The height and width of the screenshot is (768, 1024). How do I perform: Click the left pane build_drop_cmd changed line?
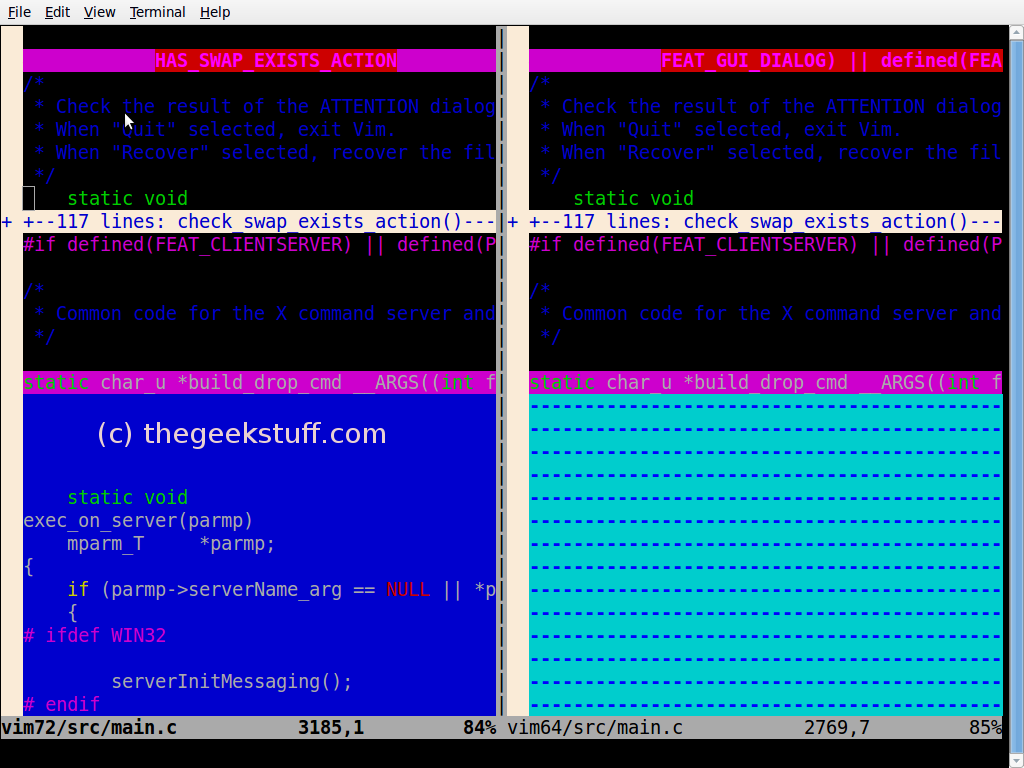(260, 382)
